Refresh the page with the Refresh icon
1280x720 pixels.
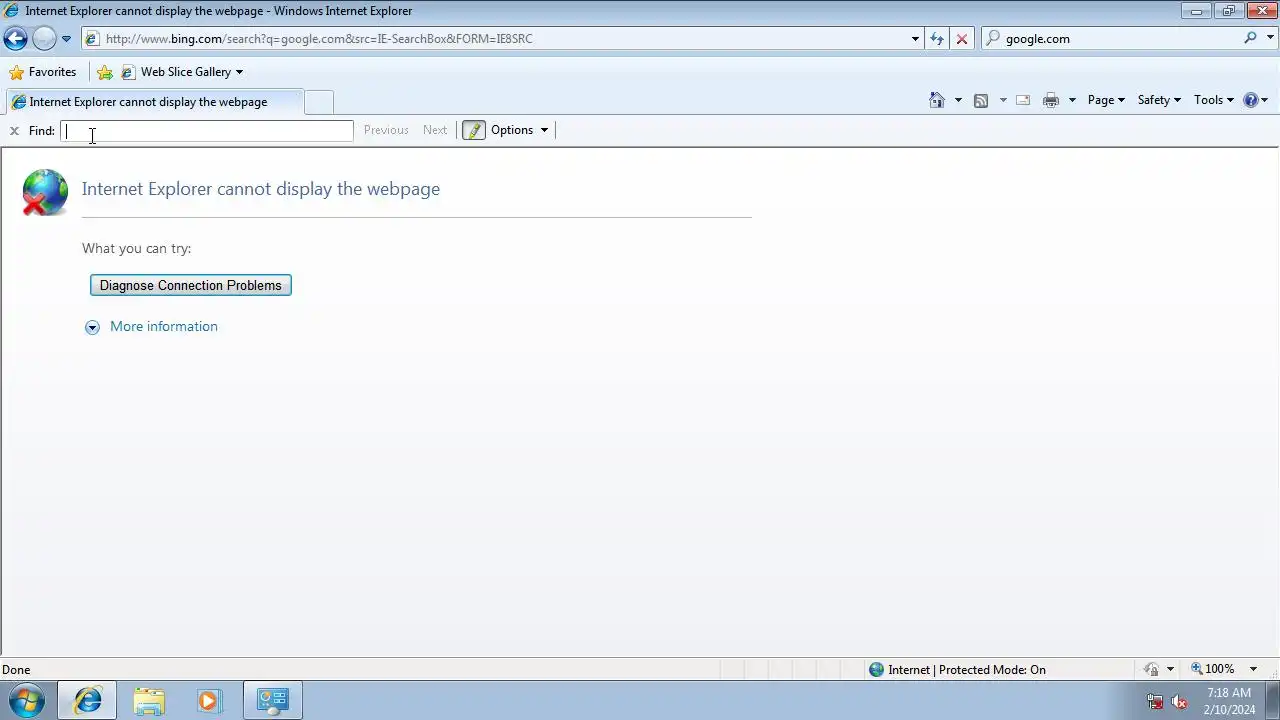tap(937, 39)
